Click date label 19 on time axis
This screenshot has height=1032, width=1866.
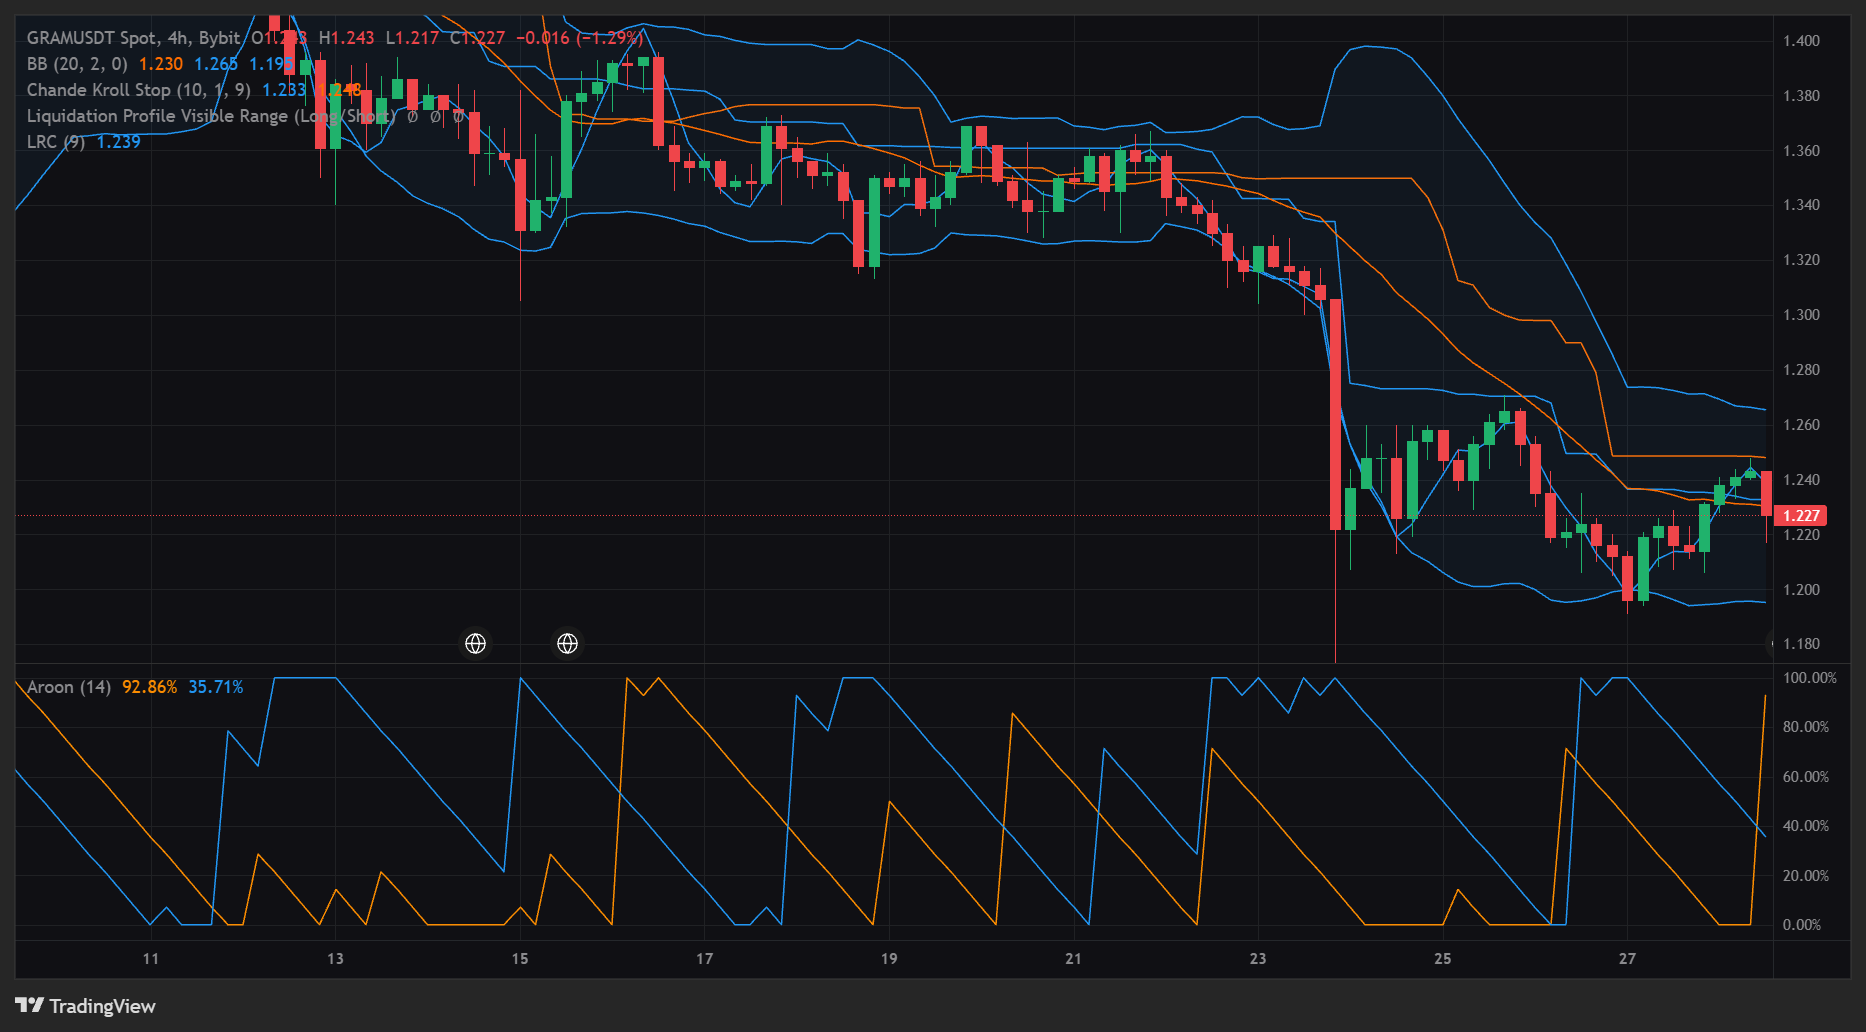coord(889,959)
